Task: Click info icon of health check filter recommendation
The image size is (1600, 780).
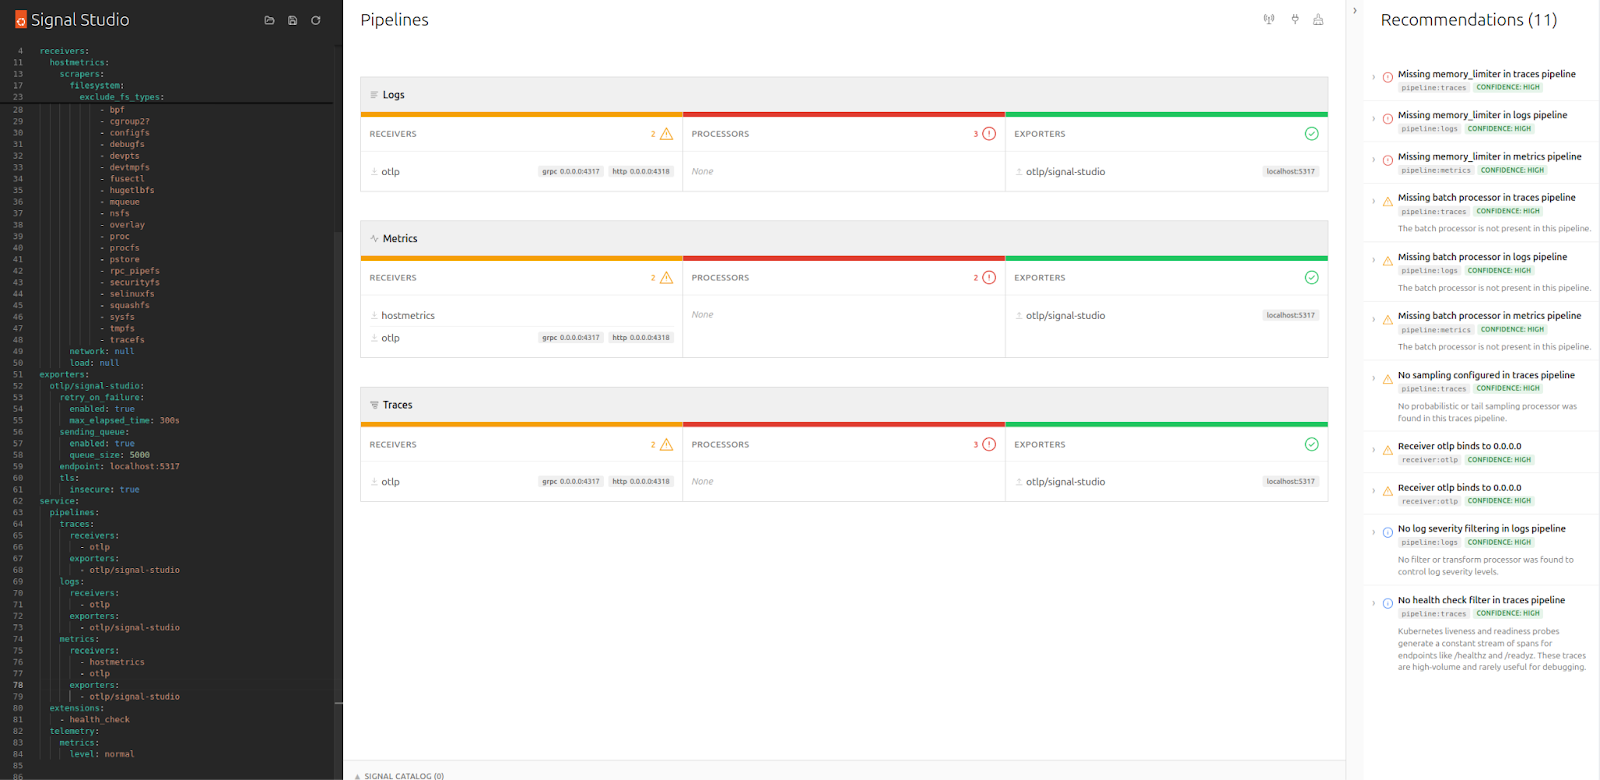Action: click(1388, 604)
